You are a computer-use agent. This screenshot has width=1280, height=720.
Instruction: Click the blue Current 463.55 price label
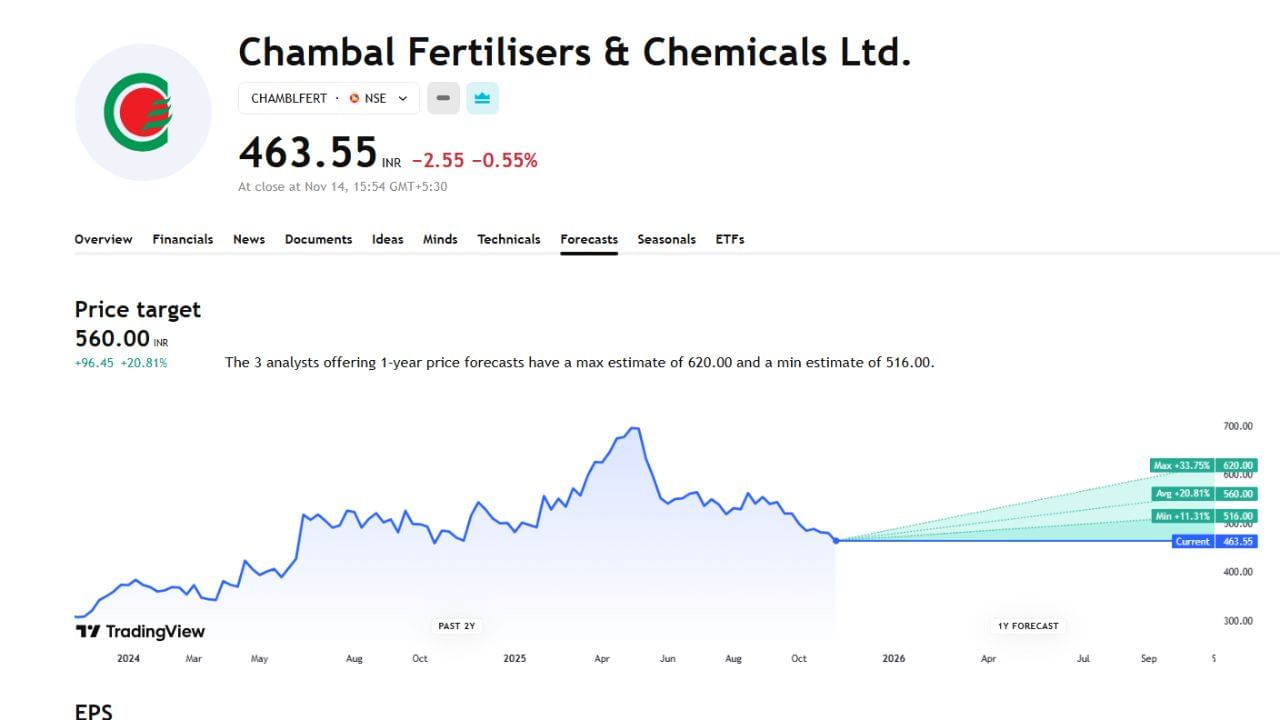(x=1213, y=541)
